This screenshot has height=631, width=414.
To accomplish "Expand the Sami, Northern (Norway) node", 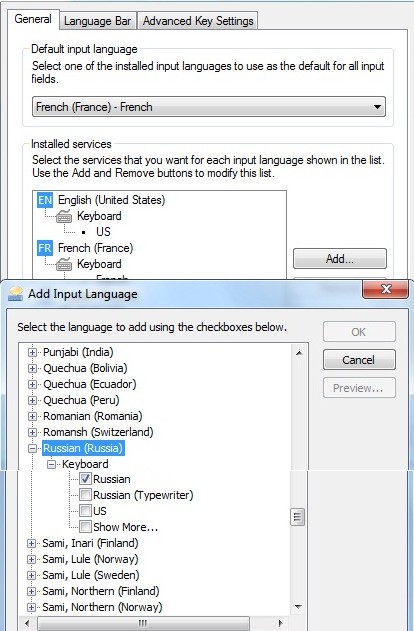I will click(x=31, y=607).
